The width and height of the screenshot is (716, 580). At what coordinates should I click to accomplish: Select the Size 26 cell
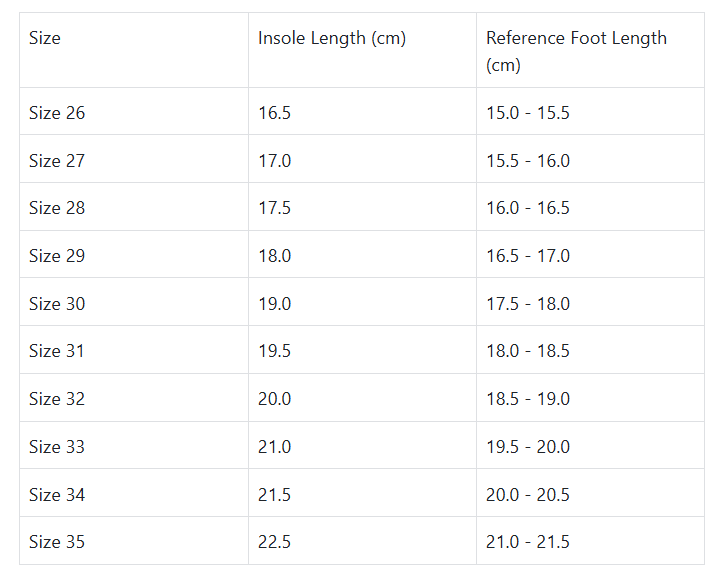57,113
